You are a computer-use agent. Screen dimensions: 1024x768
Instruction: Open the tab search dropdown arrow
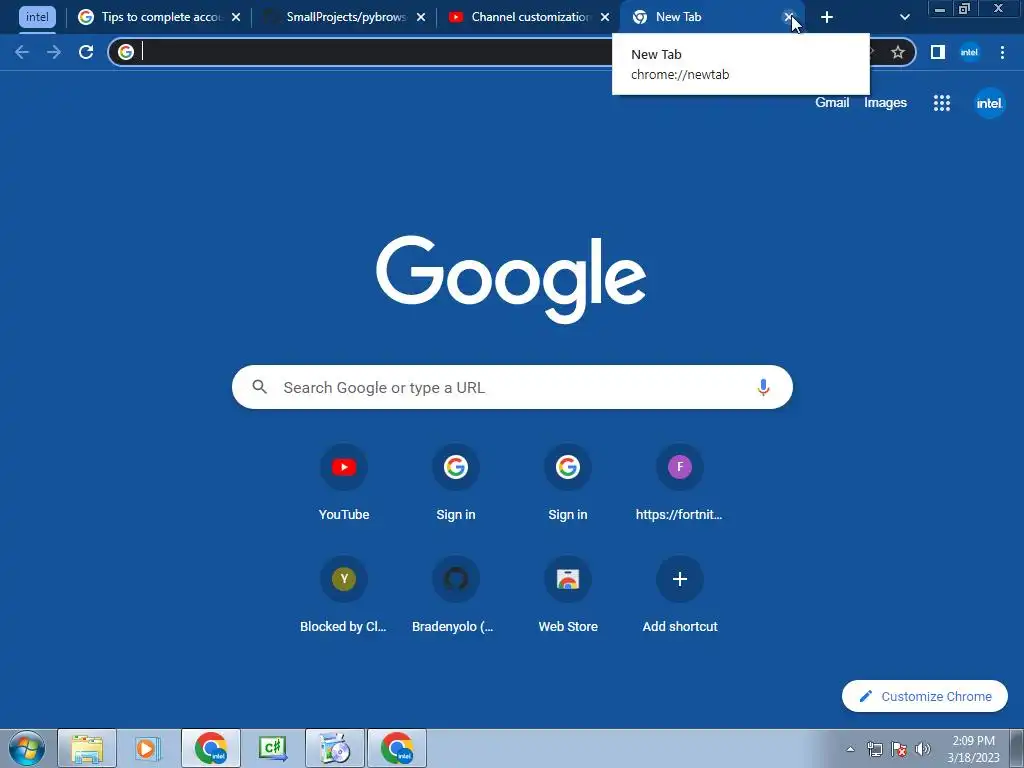coord(904,17)
